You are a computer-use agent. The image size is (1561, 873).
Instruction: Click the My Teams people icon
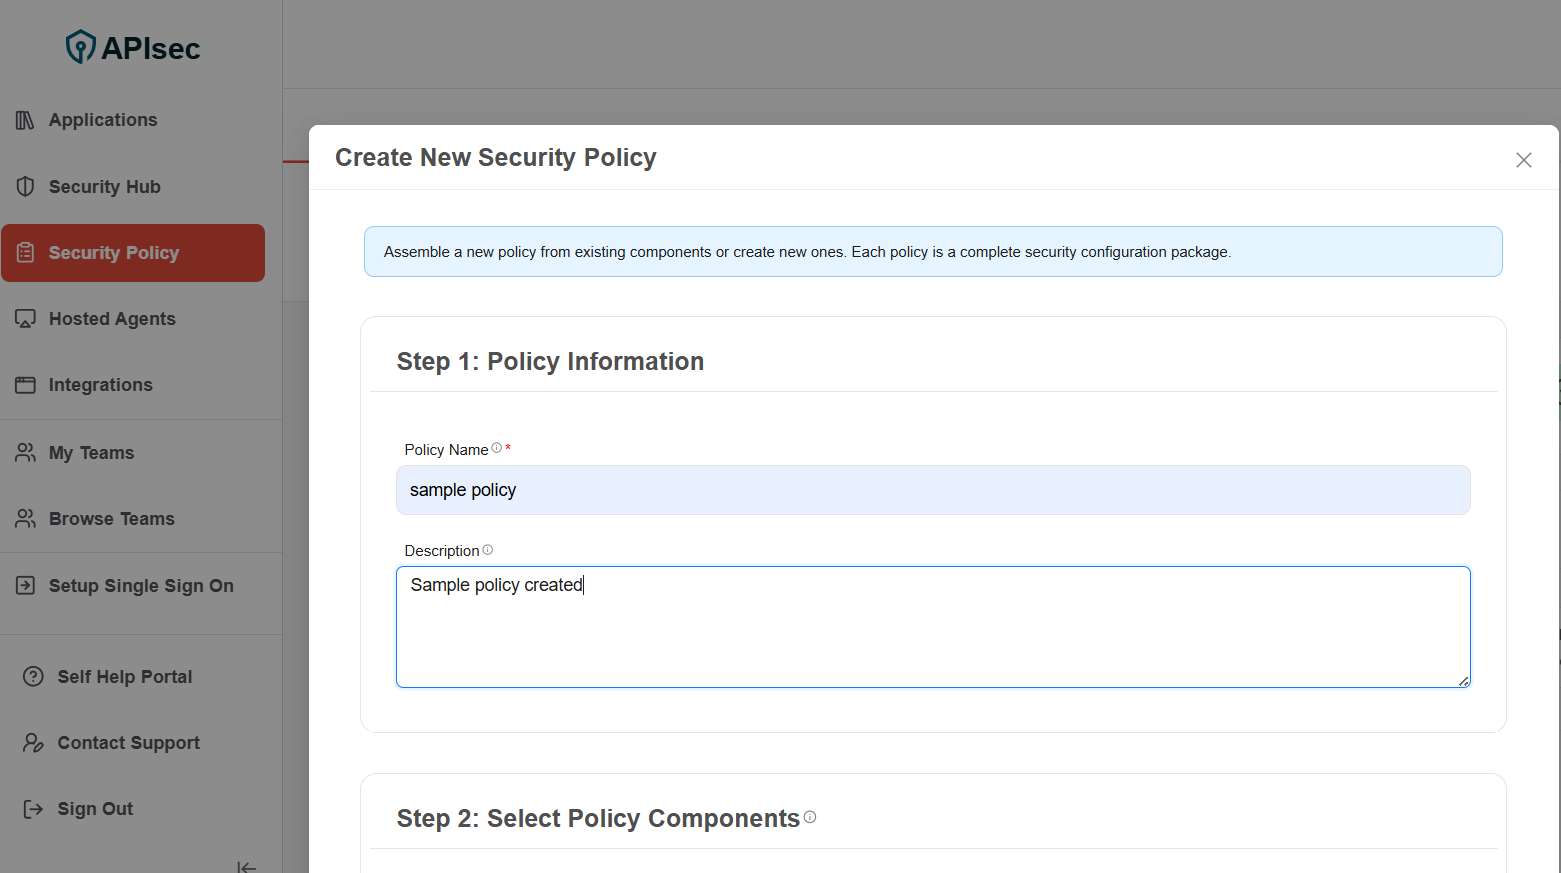click(x=25, y=452)
